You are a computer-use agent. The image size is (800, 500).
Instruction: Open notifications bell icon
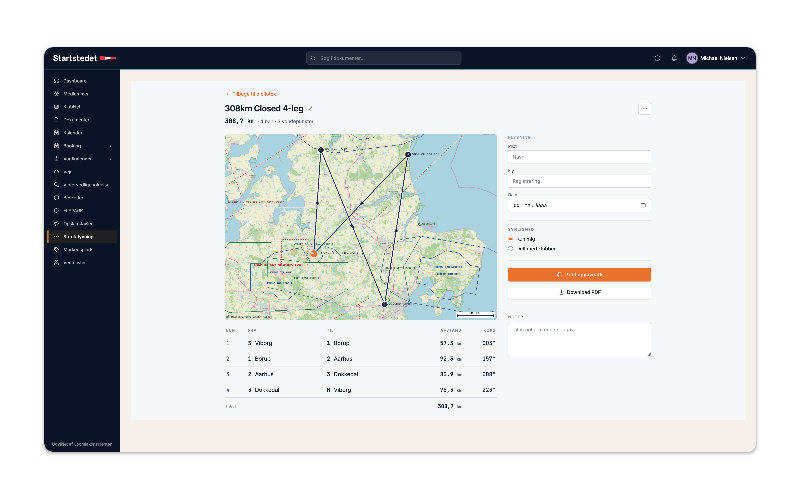tap(674, 58)
